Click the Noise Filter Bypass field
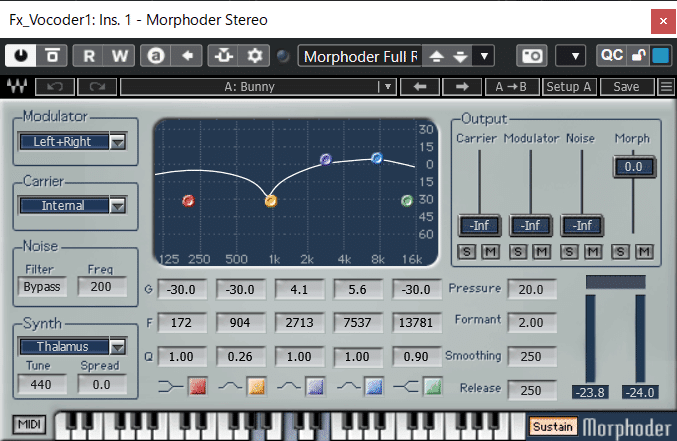 (x=42, y=287)
